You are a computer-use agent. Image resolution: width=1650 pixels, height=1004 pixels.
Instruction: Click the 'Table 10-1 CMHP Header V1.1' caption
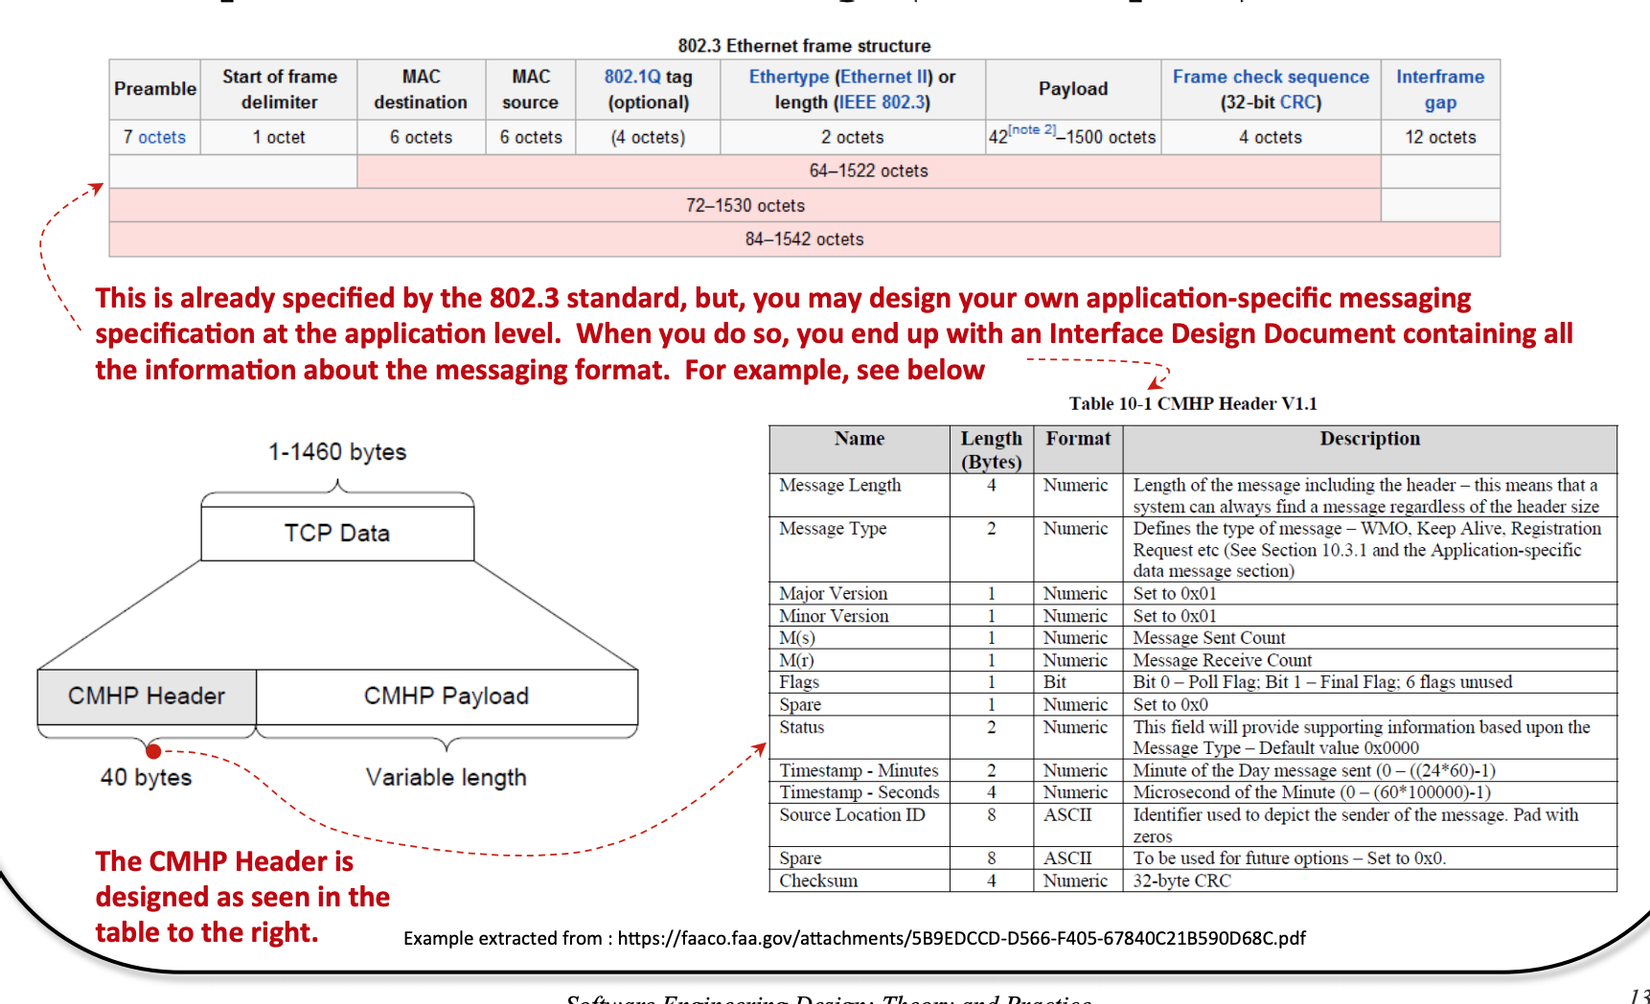pos(1193,403)
